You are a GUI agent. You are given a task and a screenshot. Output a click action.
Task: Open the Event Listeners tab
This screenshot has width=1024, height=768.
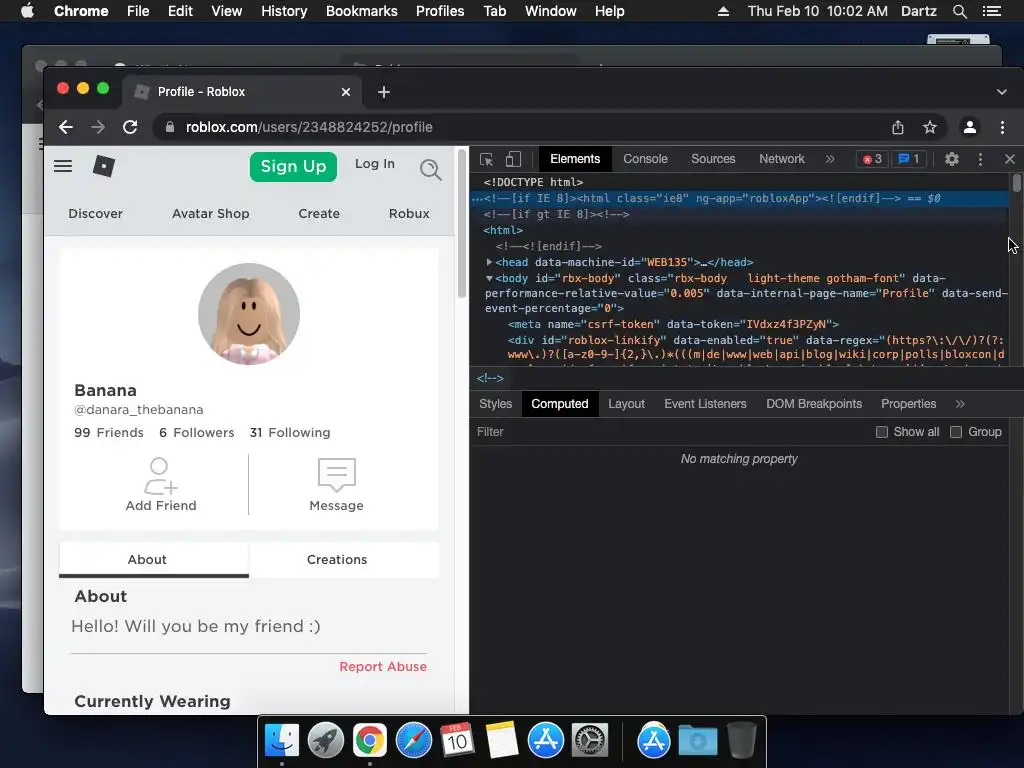pos(705,404)
